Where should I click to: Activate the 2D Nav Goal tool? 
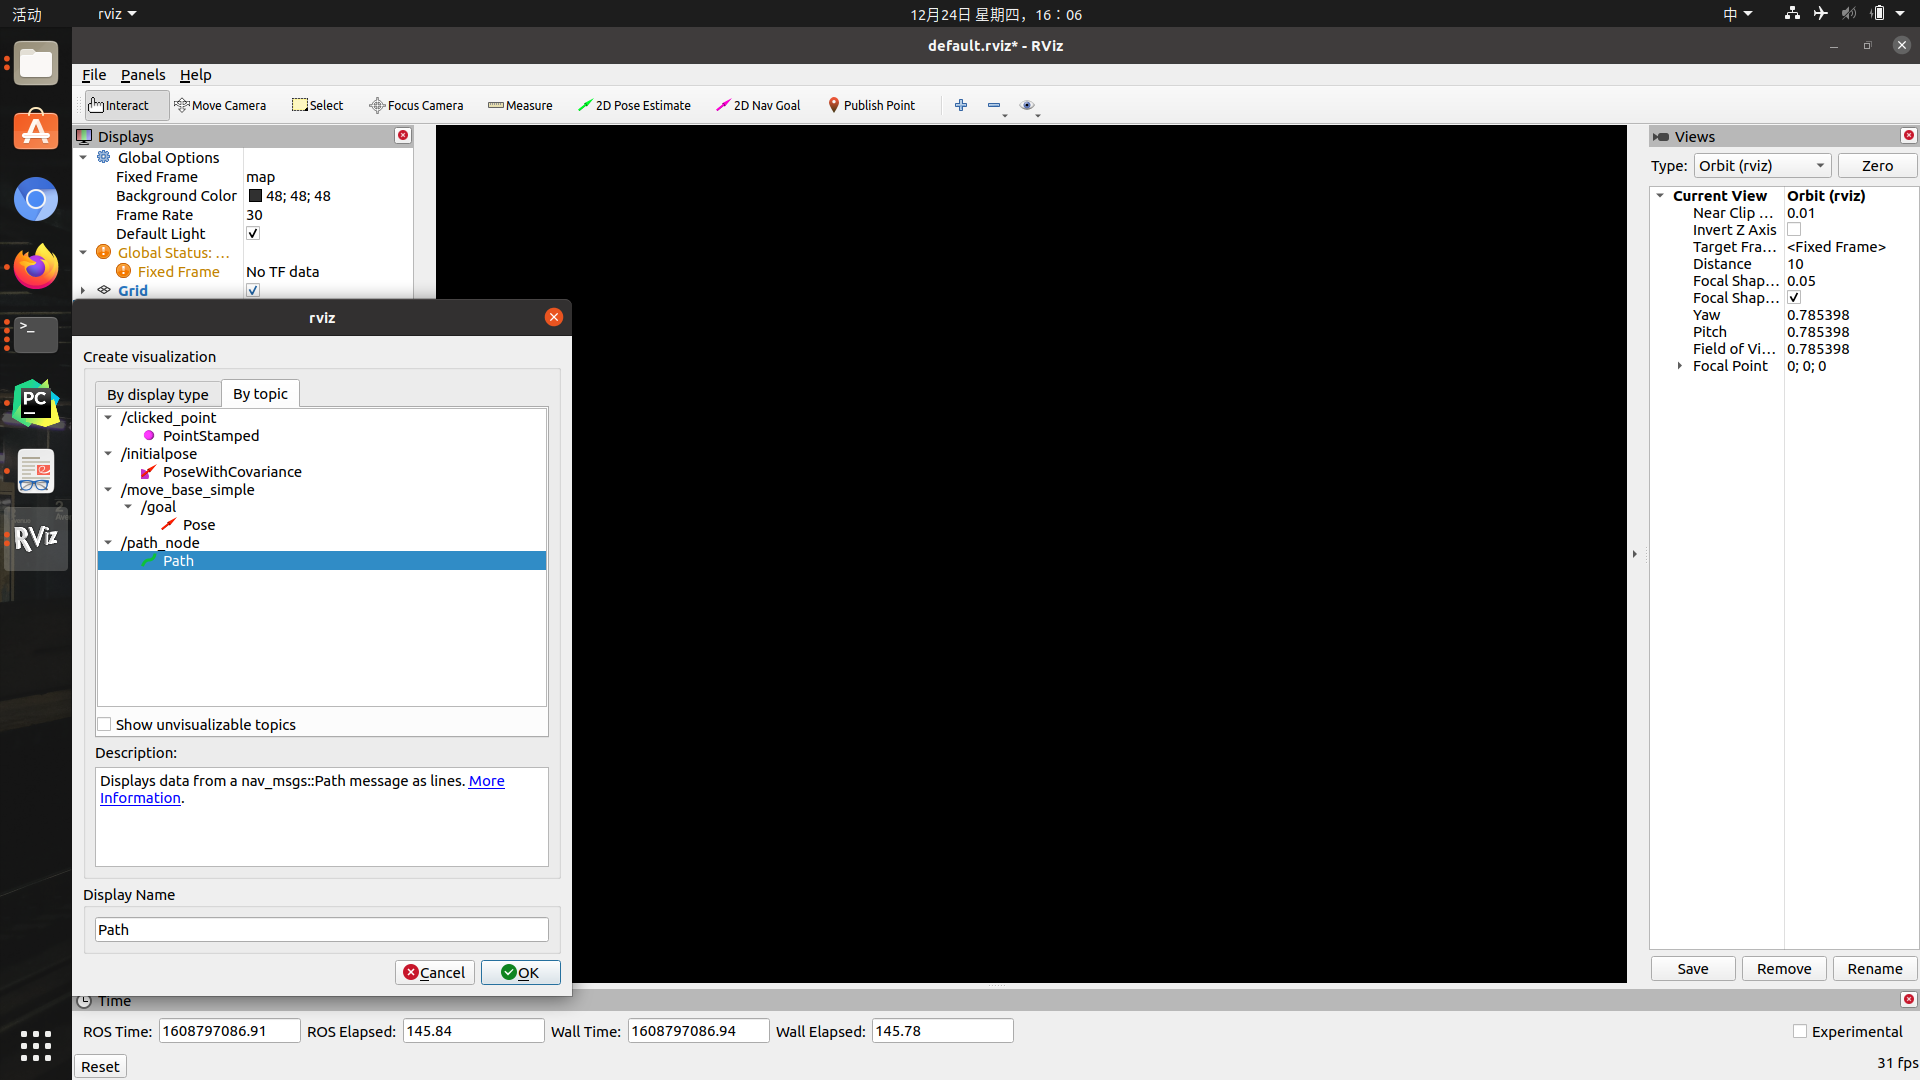(x=758, y=105)
